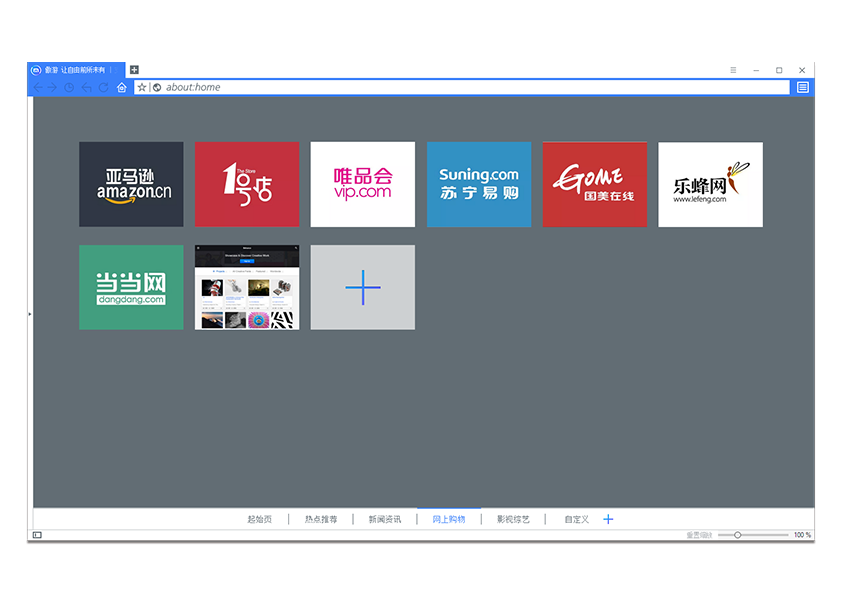Select the 网上购物 tab
Viewport: 842px width, 596px height.
click(449, 519)
